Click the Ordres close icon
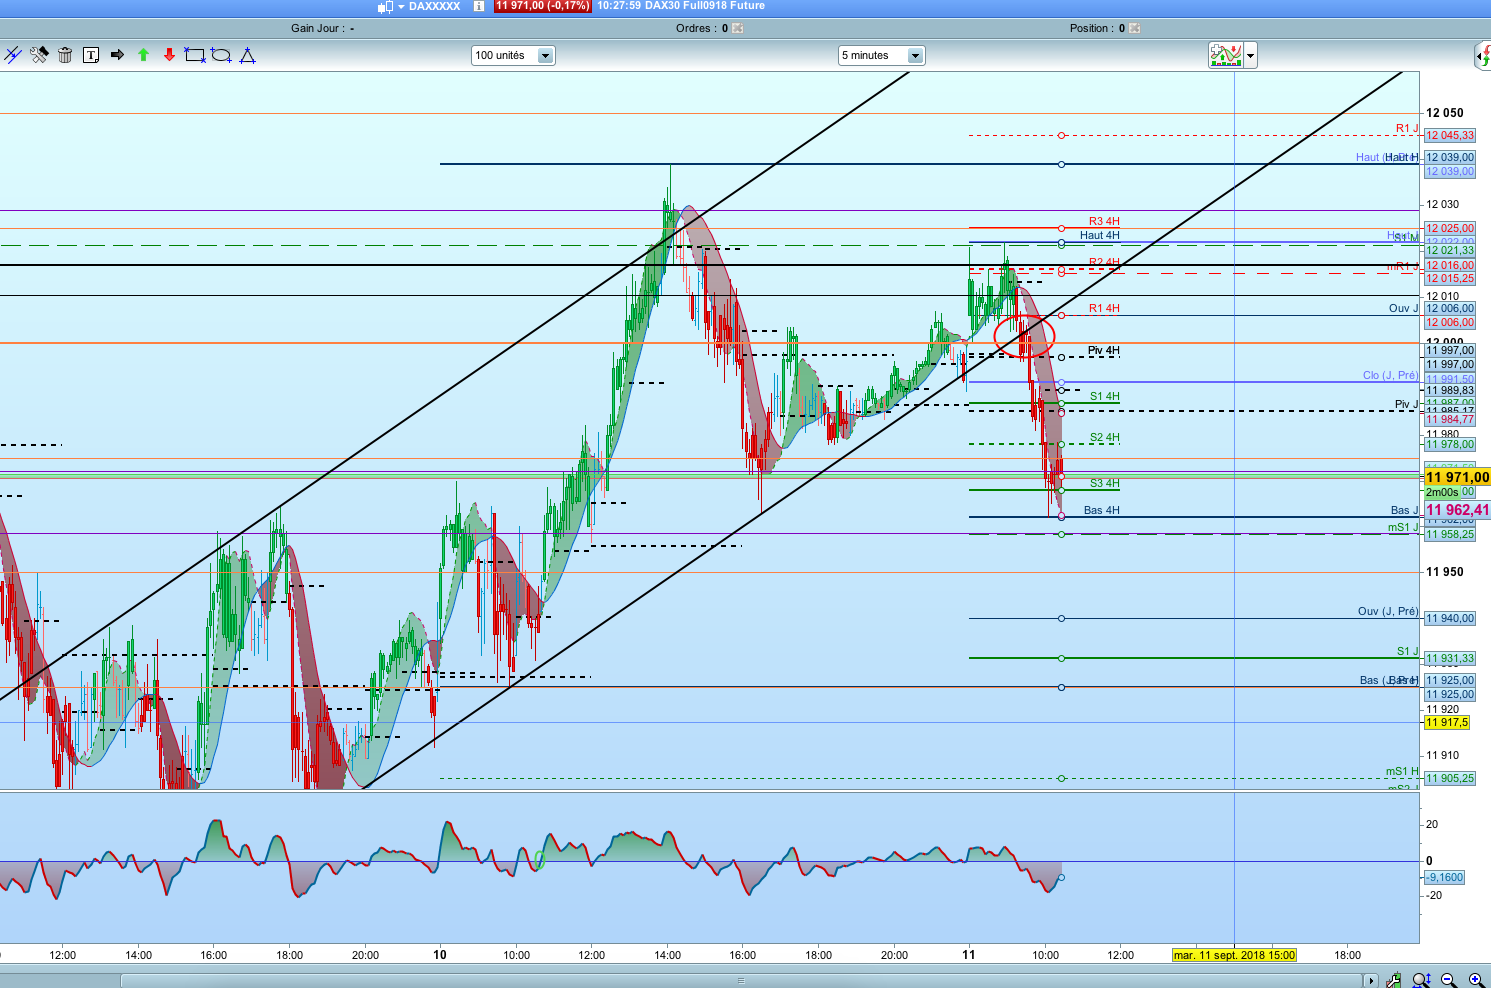The width and height of the screenshot is (1491, 988). tap(738, 28)
